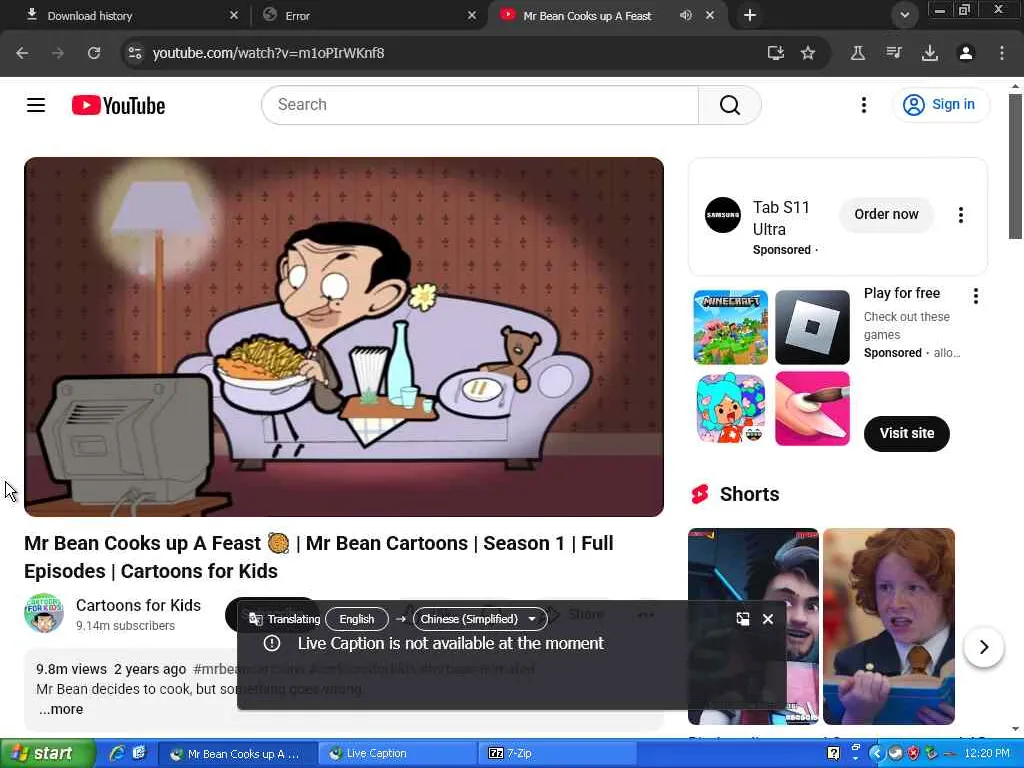
Task: Show next Shorts with right chevron
Action: coord(984,647)
